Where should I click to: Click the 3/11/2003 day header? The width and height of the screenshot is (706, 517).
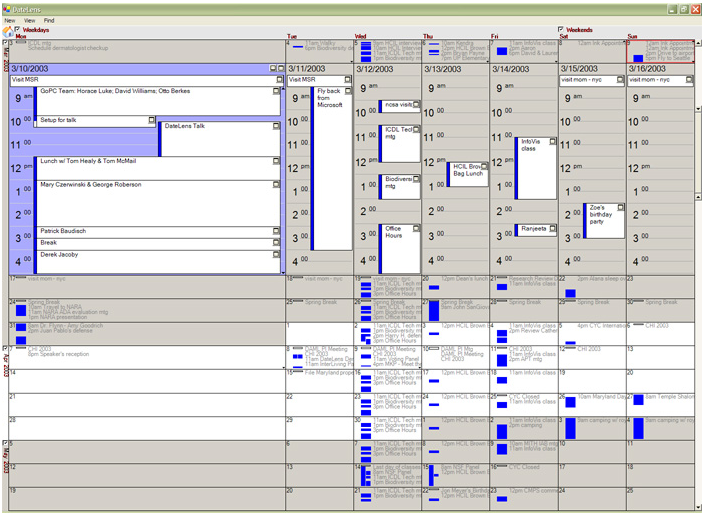coord(320,69)
